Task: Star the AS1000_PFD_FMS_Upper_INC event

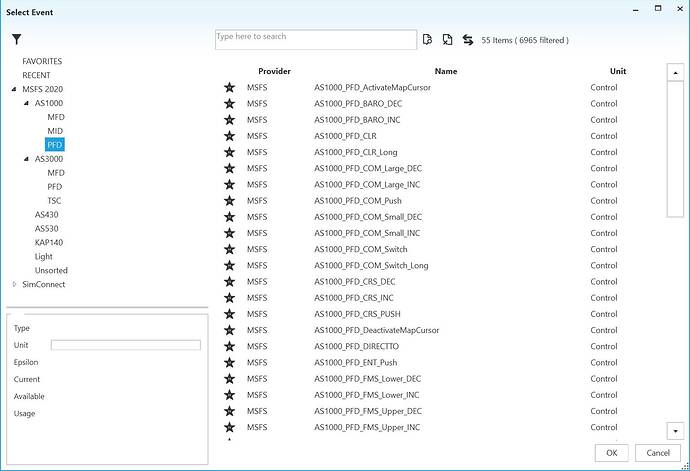Action: pos(229,427)
